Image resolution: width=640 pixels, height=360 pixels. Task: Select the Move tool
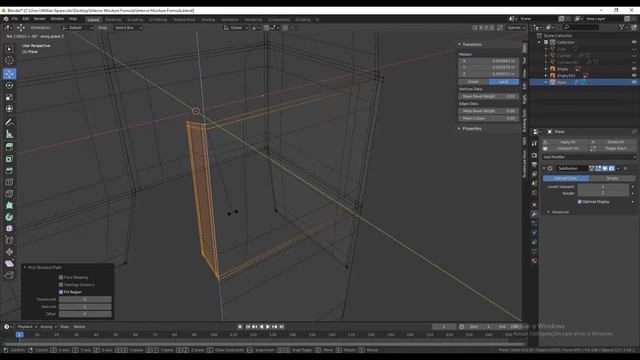coord(9,74)
